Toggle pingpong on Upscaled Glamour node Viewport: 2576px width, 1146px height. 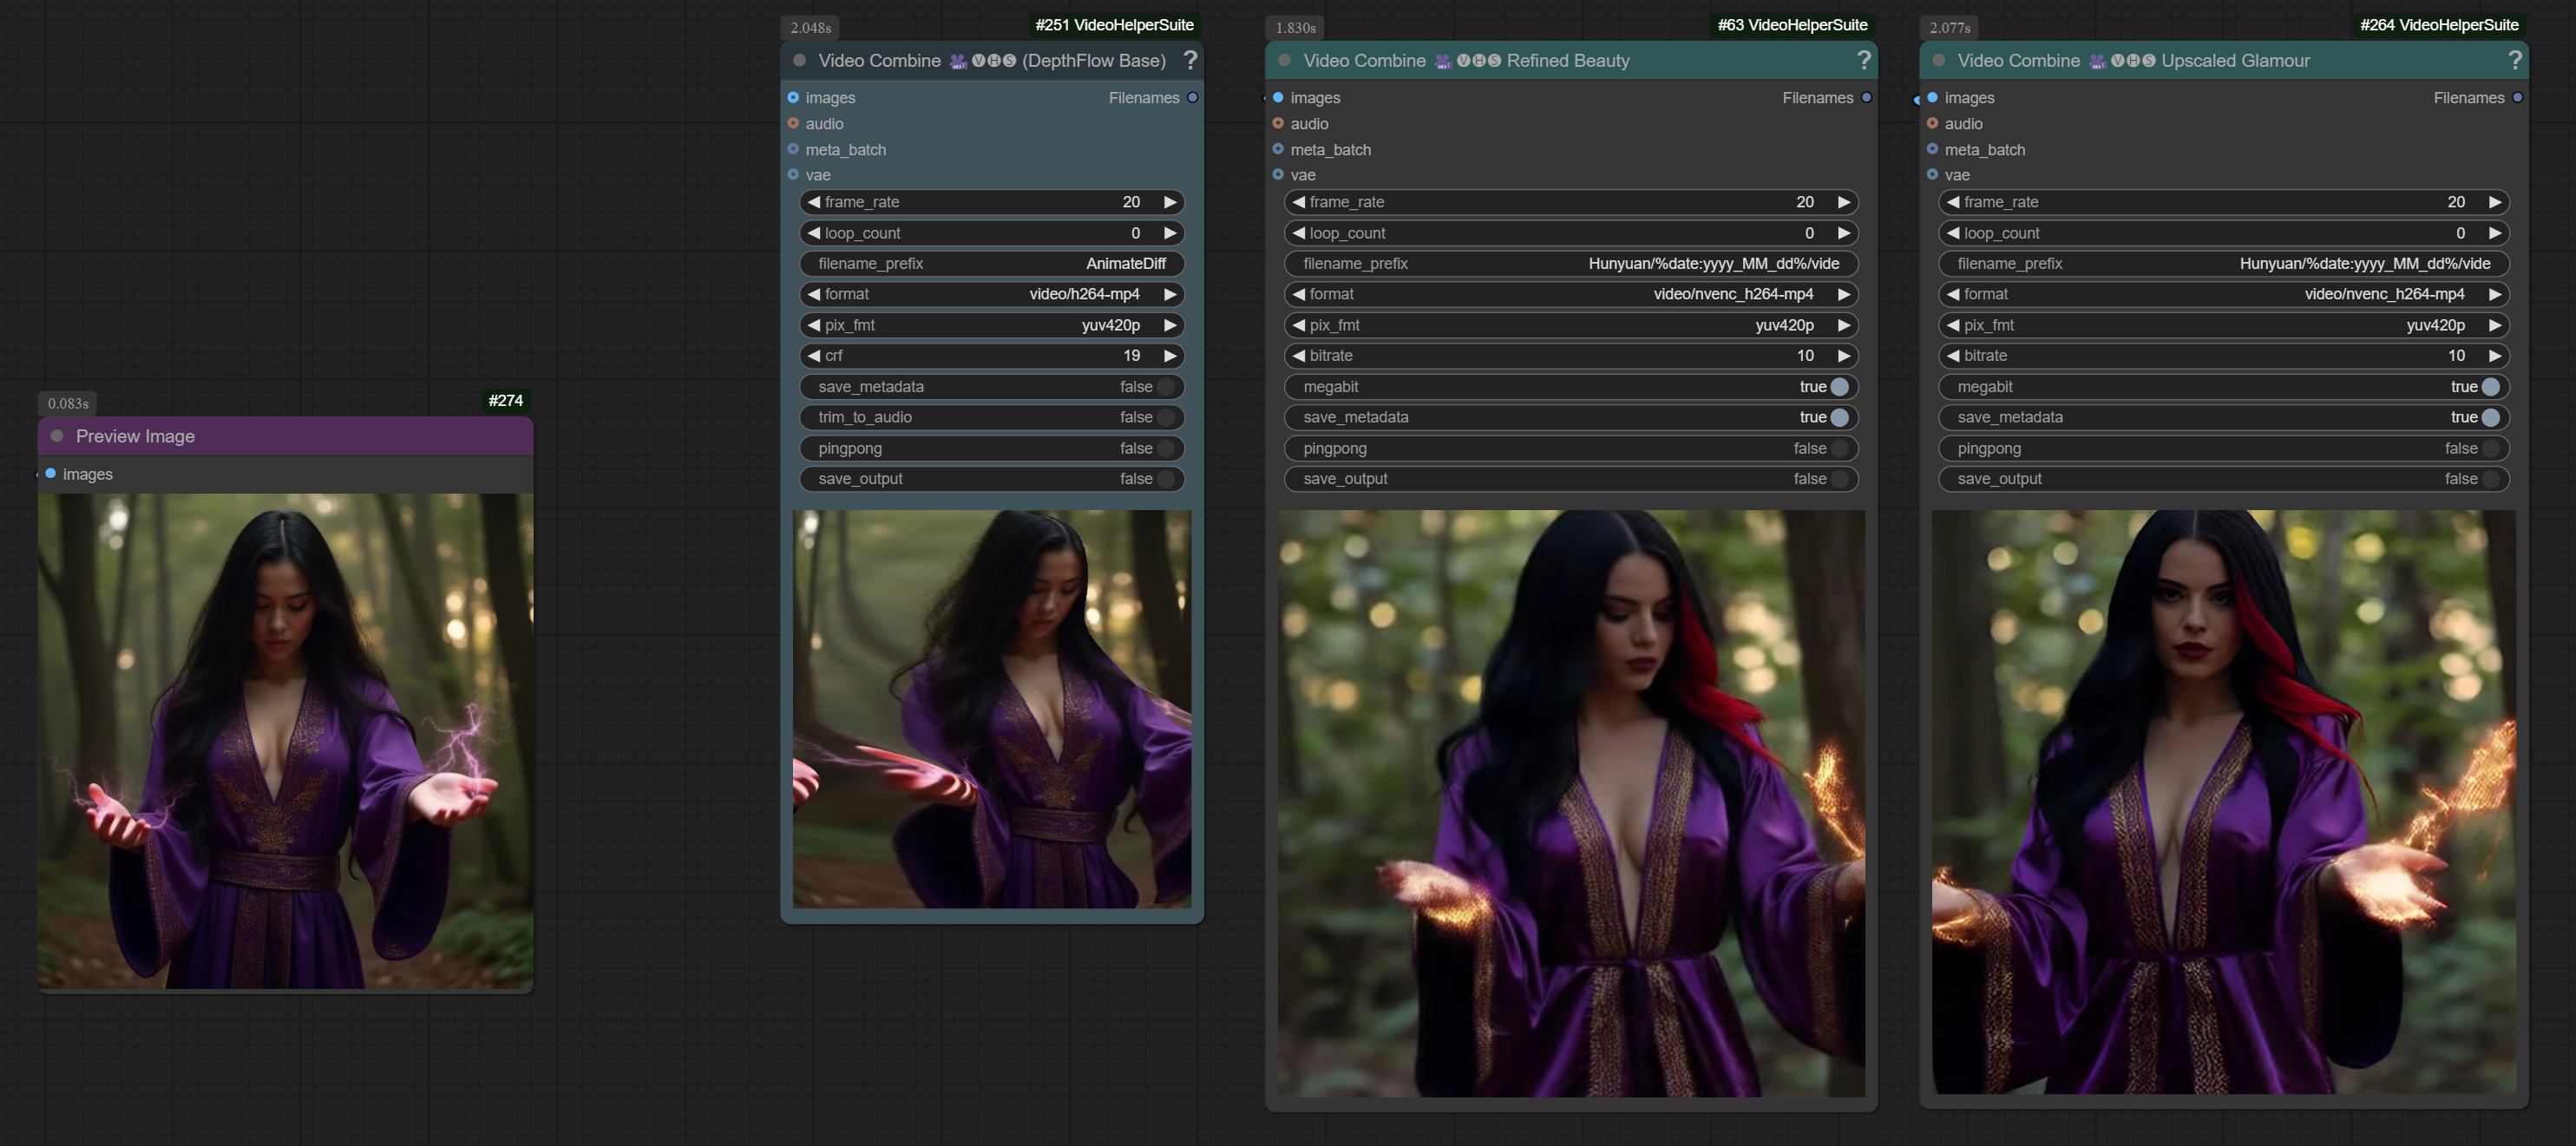point(2490,448)
